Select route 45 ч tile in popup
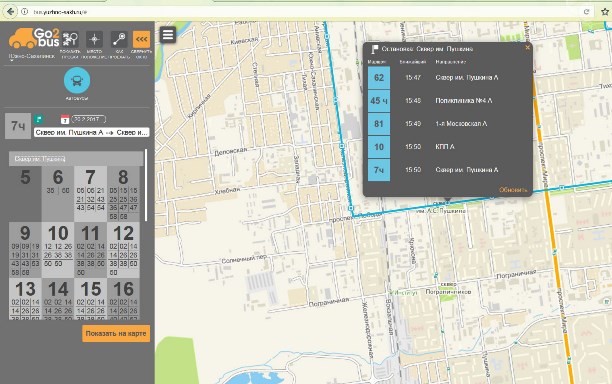The height and width of the screenshot is (384, 612). [379, 101]
